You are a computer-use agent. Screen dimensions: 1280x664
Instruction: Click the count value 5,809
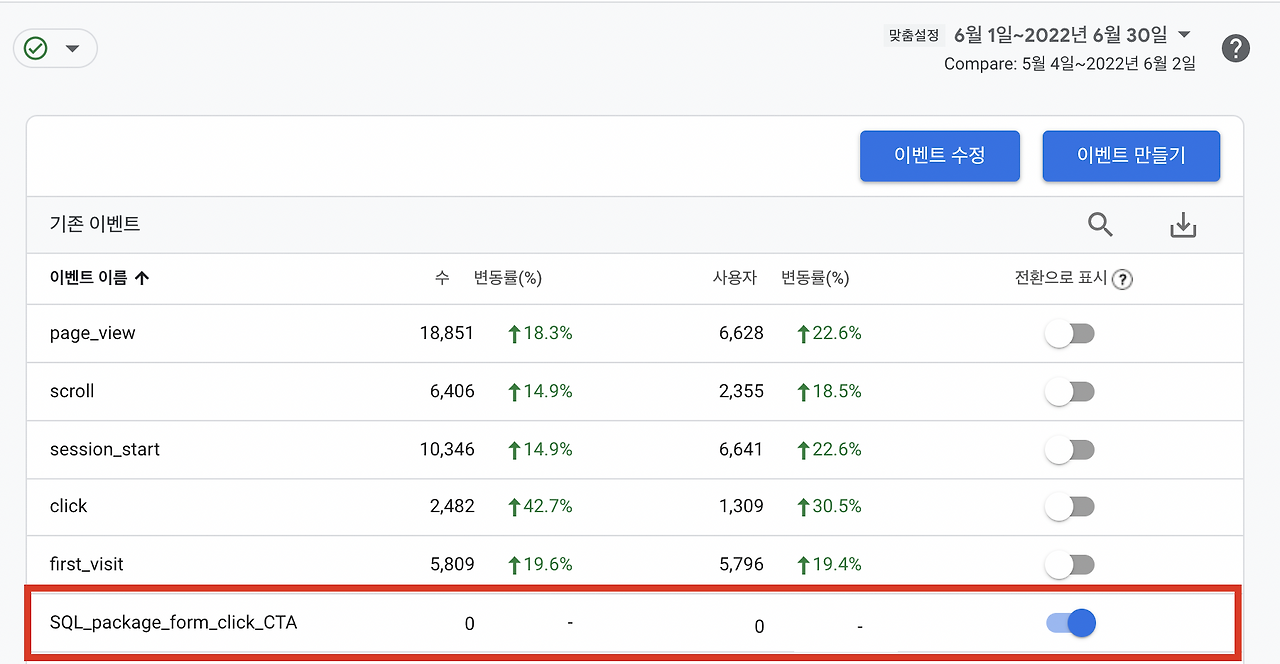pos(452,564)
